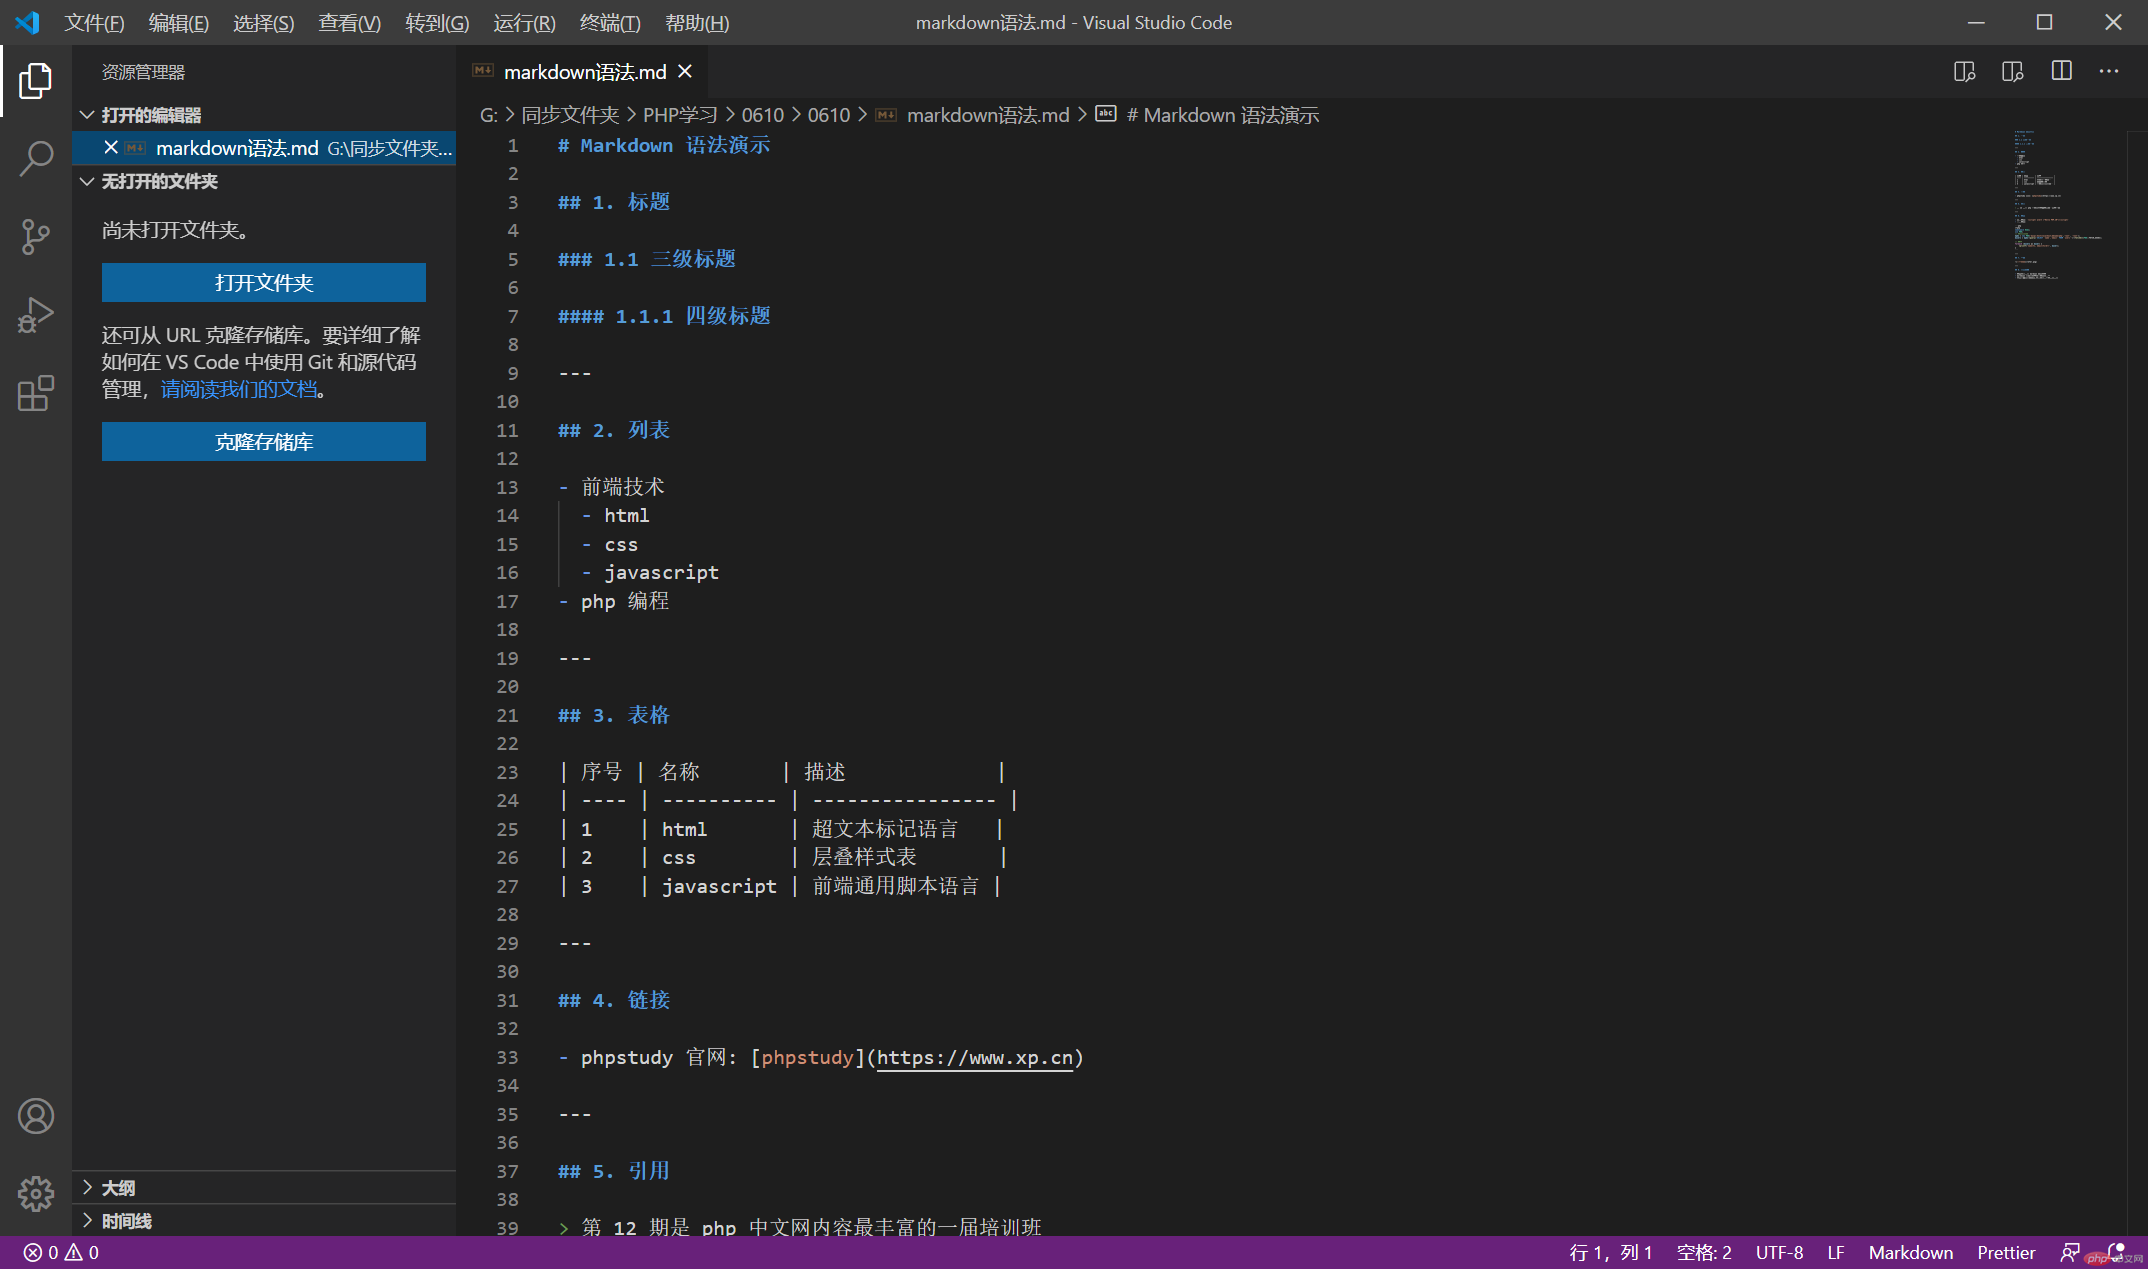
Task: Change indentation via 空格: 2 status item
Action: coord(1704,1252)
